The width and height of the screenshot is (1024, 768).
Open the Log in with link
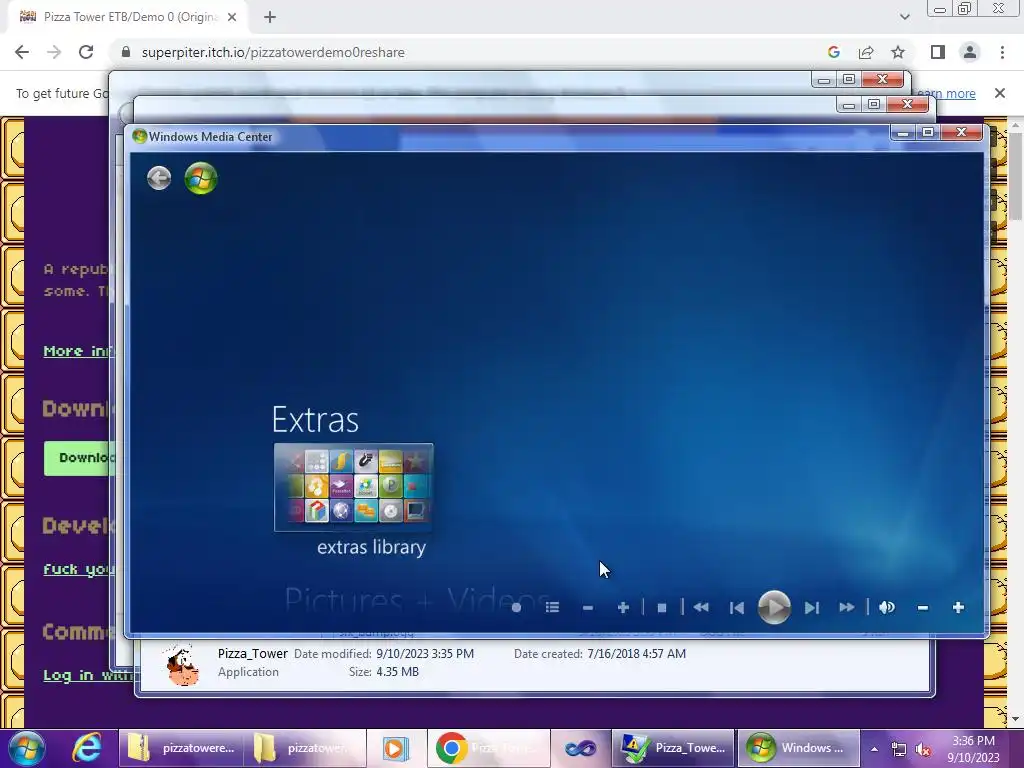pyautogui.click(x=88, y=675)
